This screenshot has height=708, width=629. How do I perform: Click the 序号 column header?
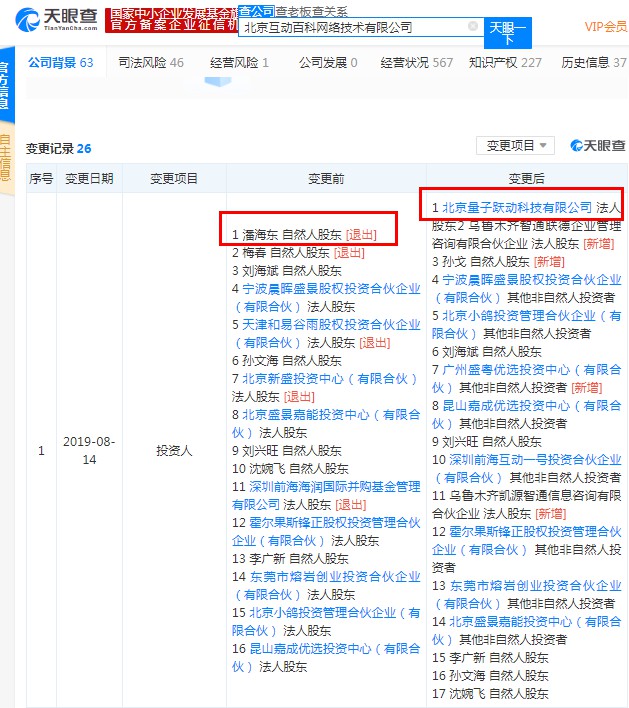click(41, 179)
